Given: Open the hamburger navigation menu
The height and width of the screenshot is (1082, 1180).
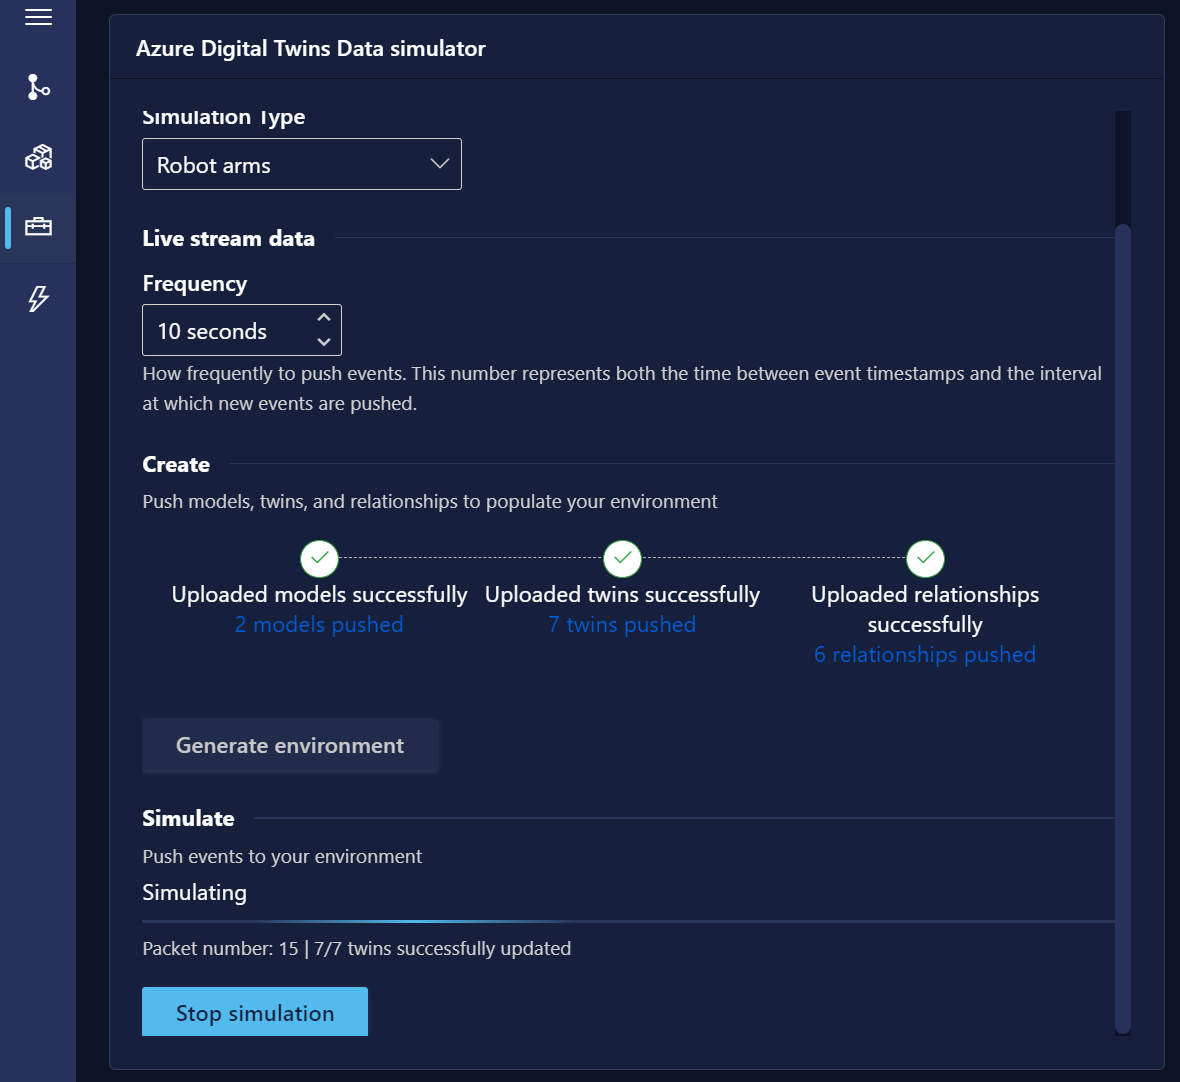Looking at the screenshot, I should click(x=38, y=17).
